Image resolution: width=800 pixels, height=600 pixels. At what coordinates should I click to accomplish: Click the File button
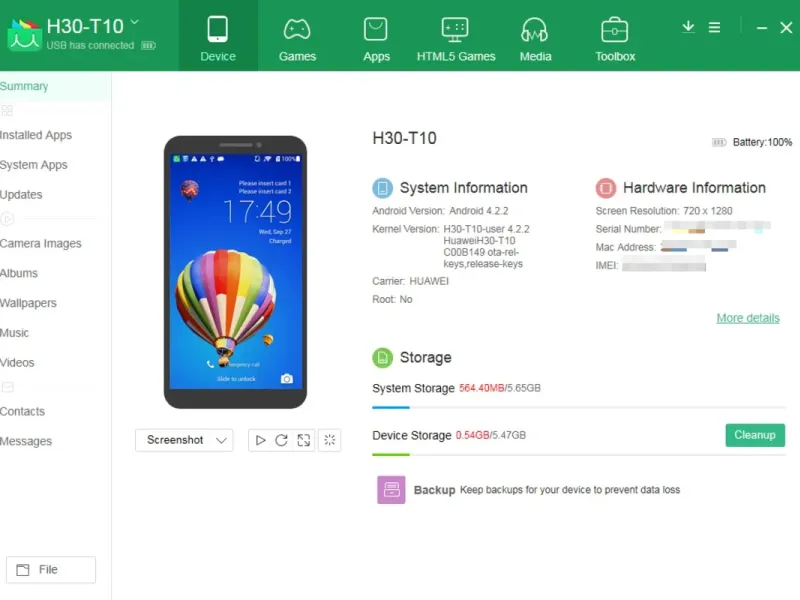pos(51,569)
